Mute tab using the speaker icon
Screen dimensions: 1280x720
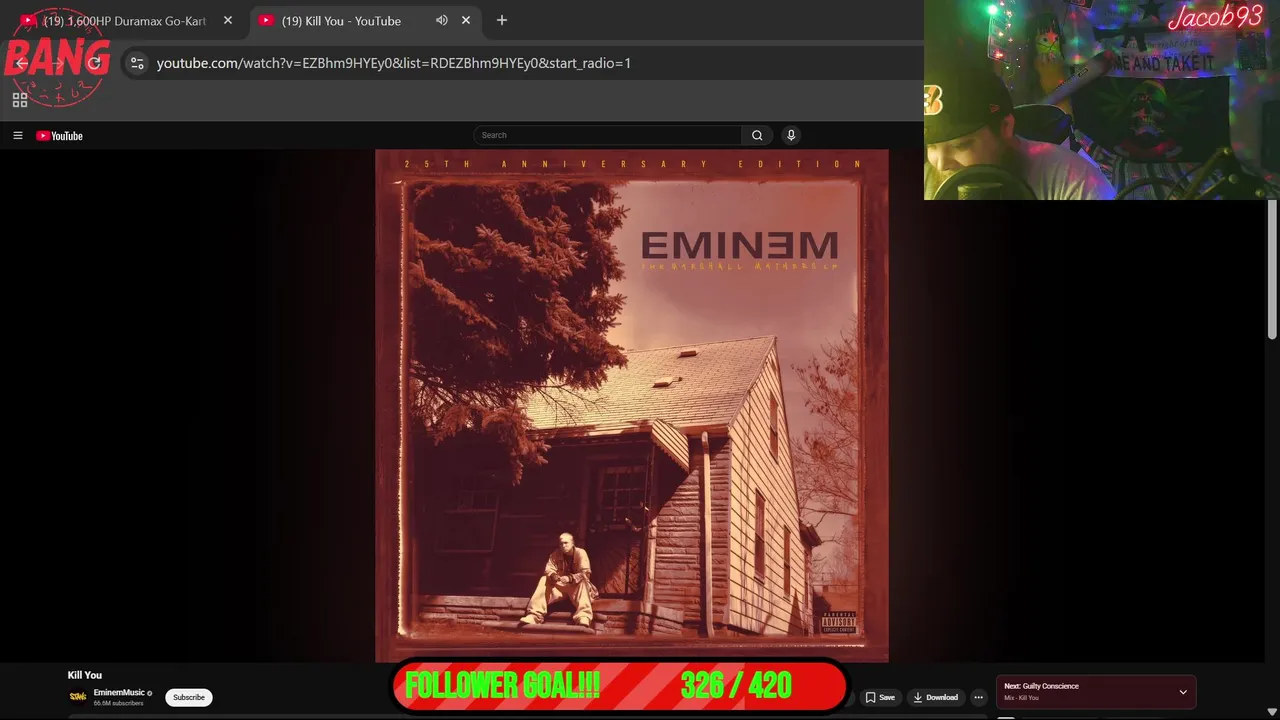(x=442, y=20)
